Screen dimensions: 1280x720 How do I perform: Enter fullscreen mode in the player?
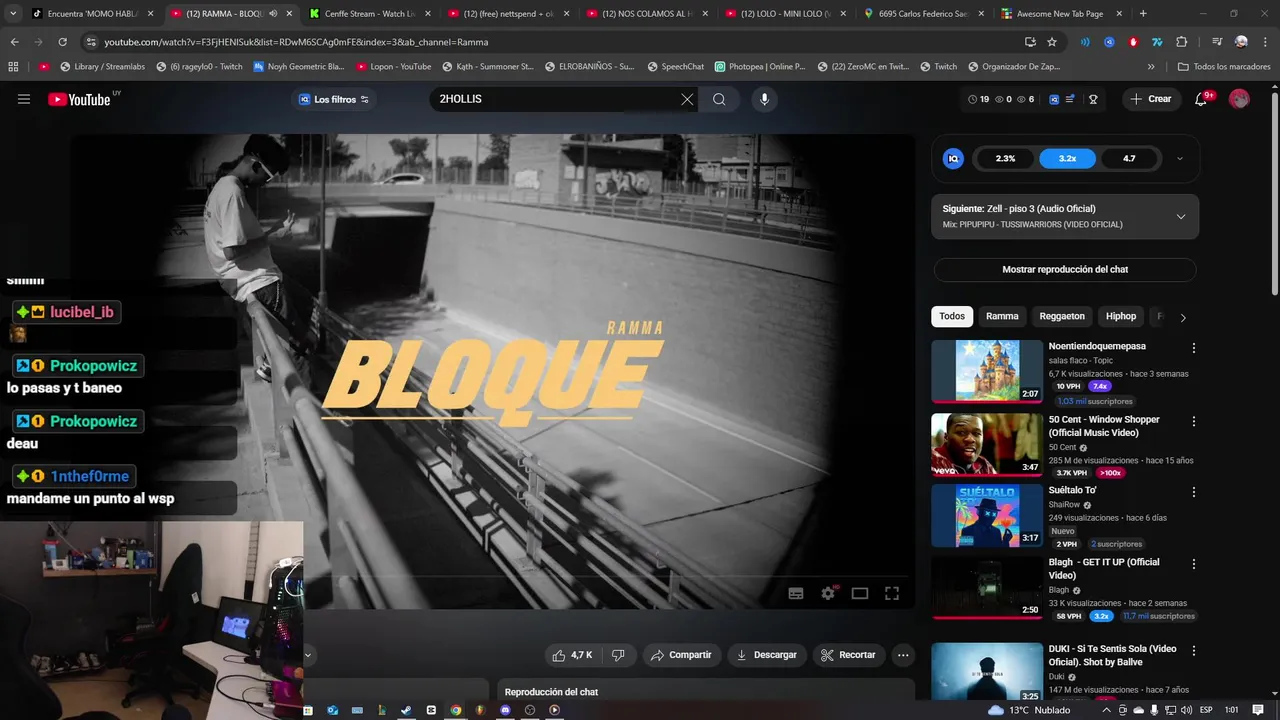892,593
